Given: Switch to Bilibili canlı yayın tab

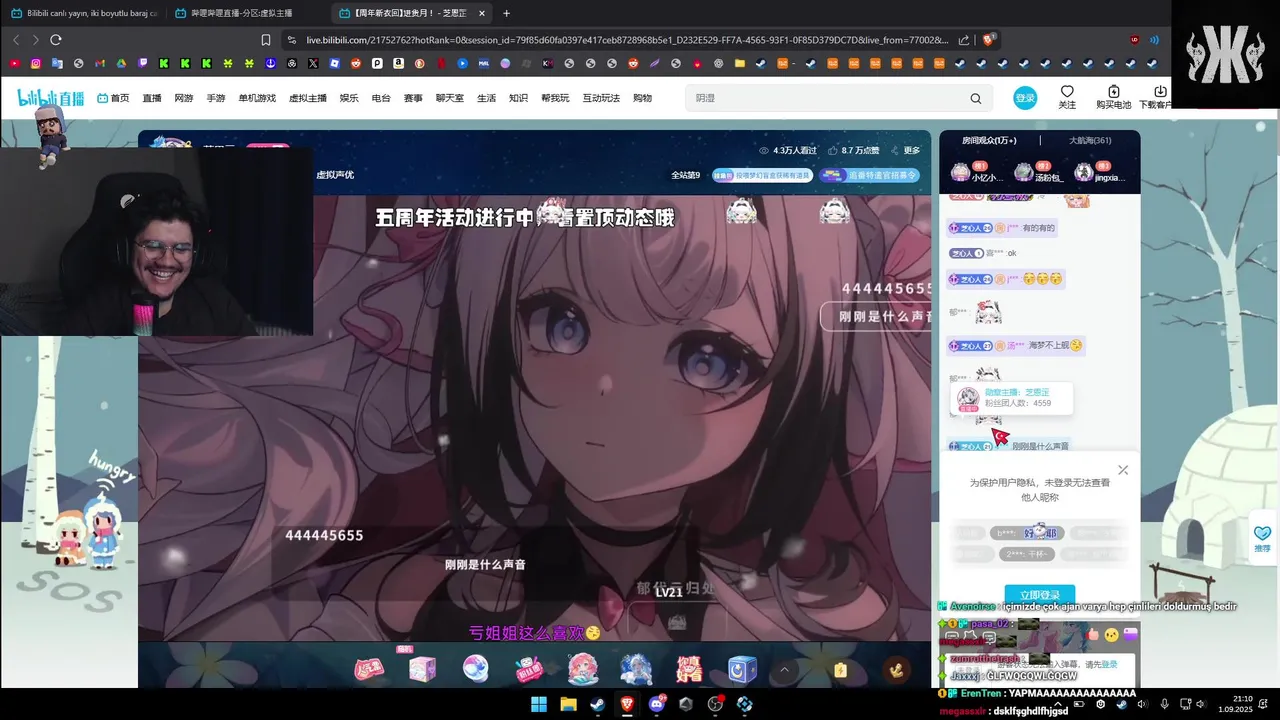Looking at the screenshot, I should pyautogui.click(x=84, y=13).
